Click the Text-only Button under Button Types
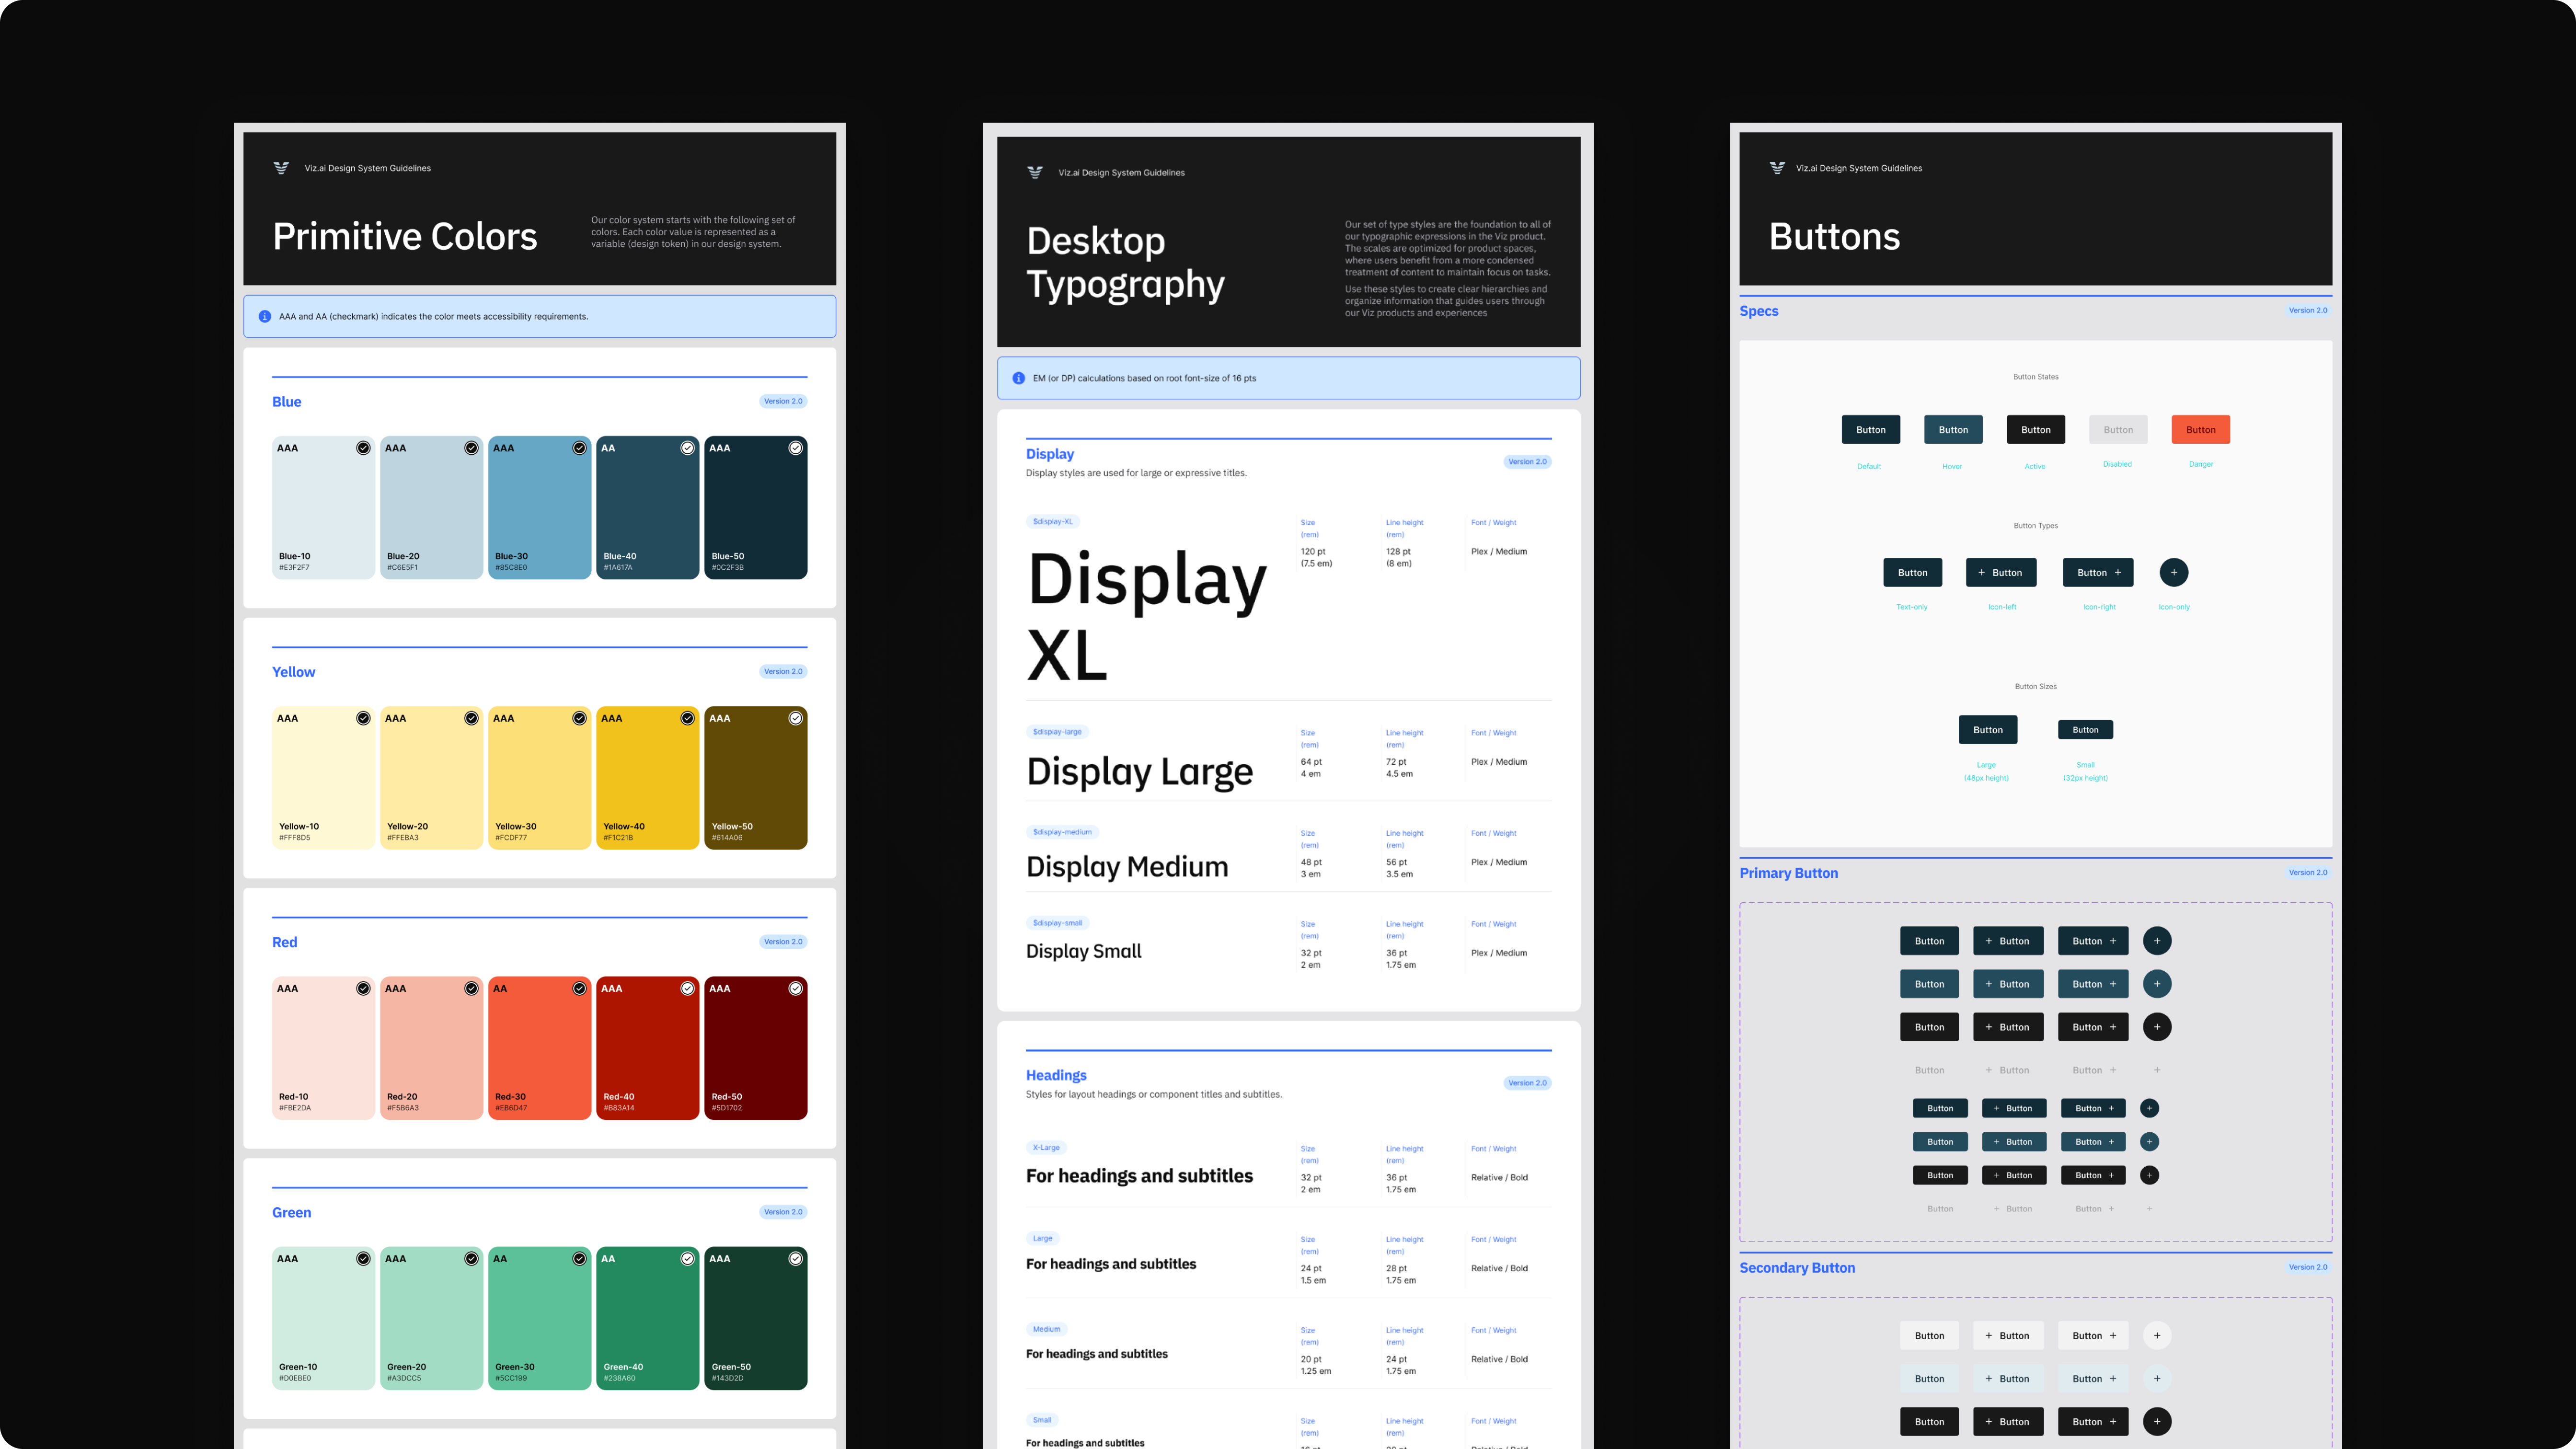2576x1449 pixels. point(1913,572)
